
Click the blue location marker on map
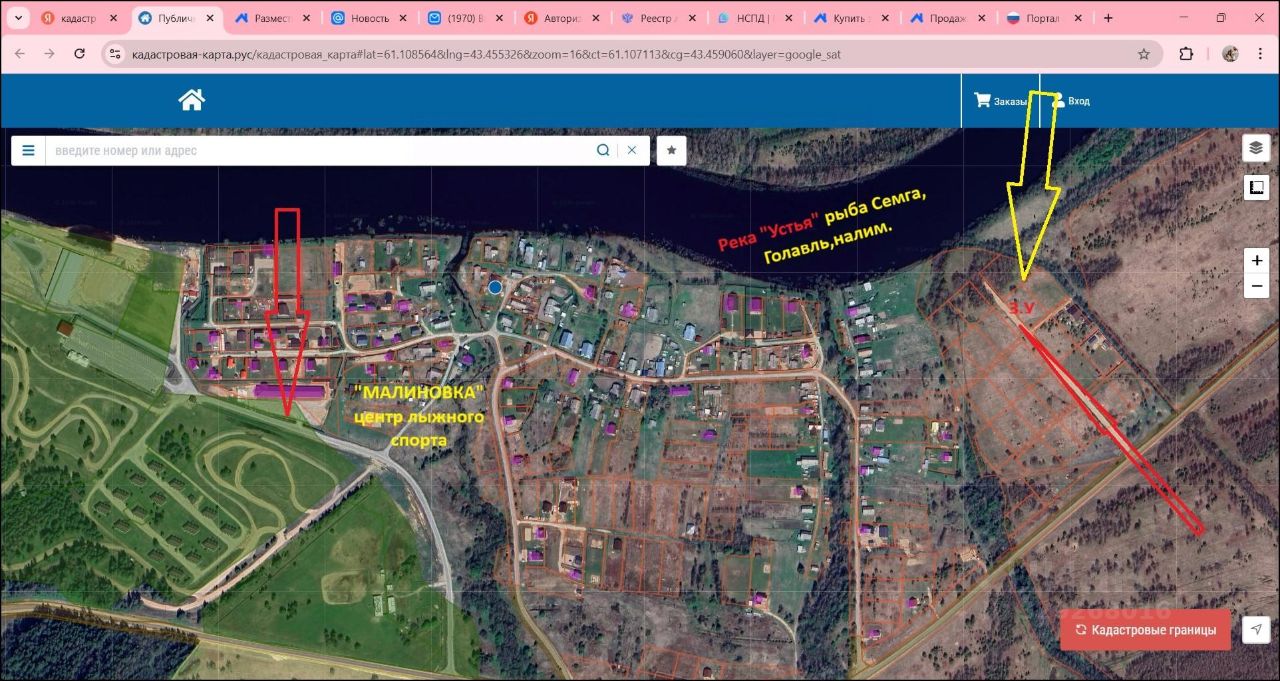[x=495, y=287]
